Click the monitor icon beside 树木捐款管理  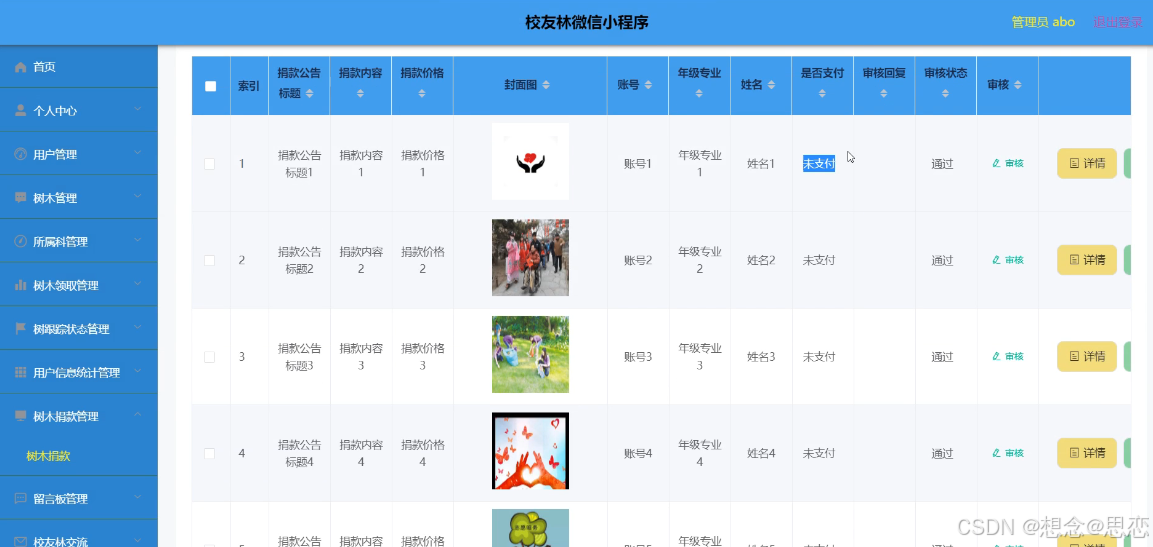pyautogui.click(x=21, y=416)
